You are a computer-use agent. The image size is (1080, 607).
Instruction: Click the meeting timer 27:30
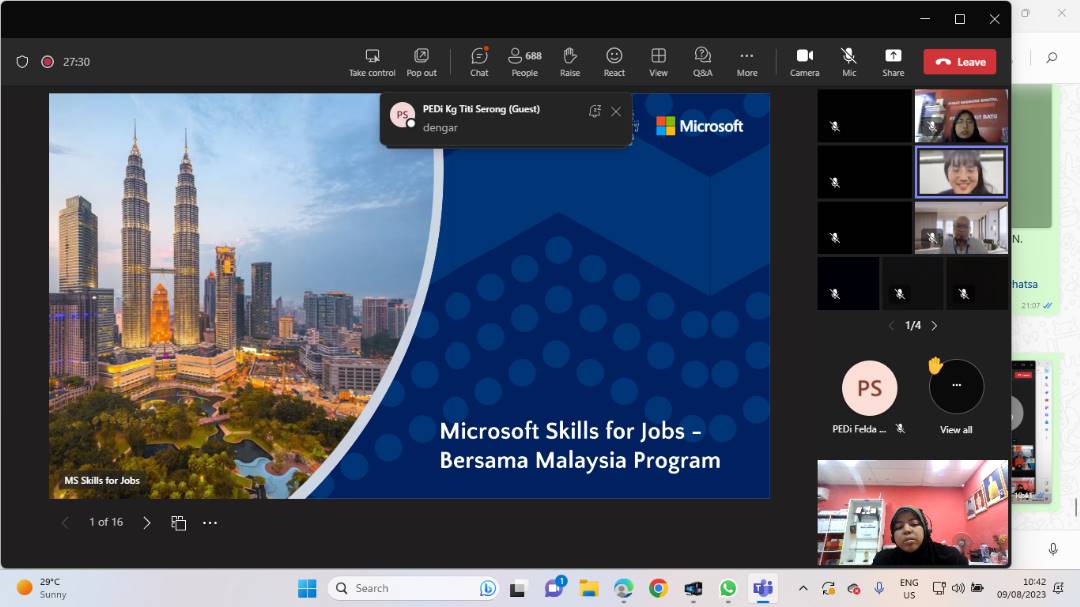click(76, 62)
